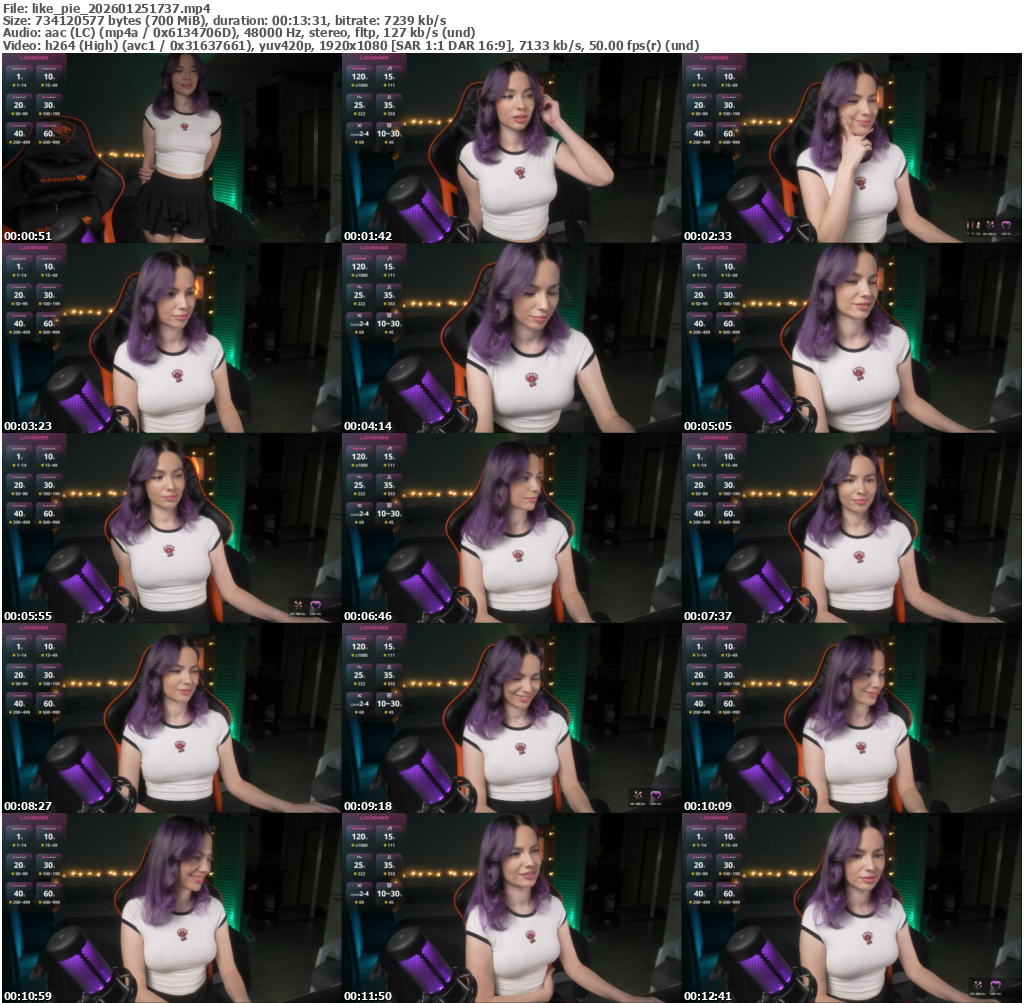Click the 00:06:46 timestamp label
The height and width of the screenshot is (1003, 1024).
tap(368, 616)
